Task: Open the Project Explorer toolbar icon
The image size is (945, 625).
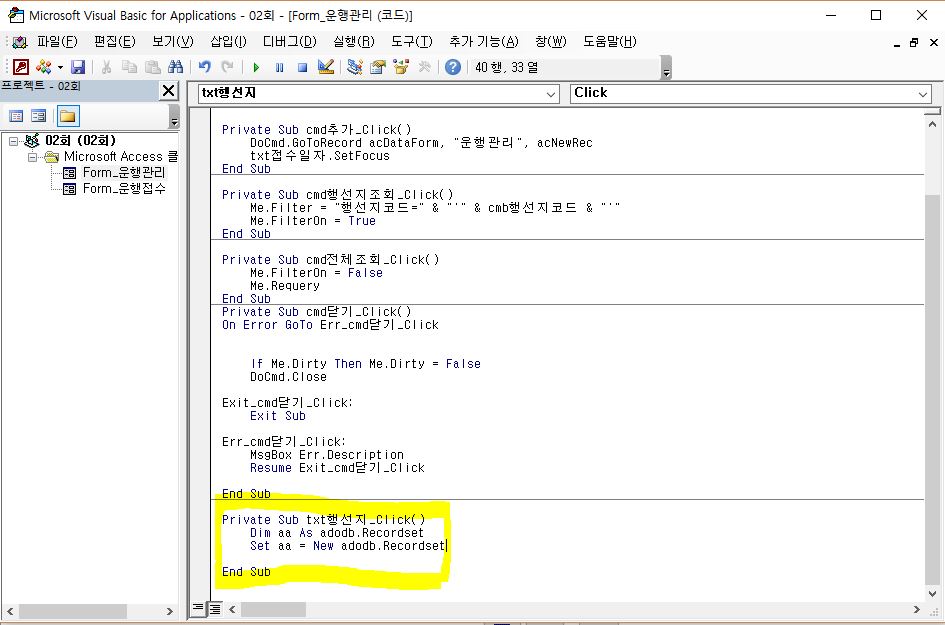Action: point(355,67)
